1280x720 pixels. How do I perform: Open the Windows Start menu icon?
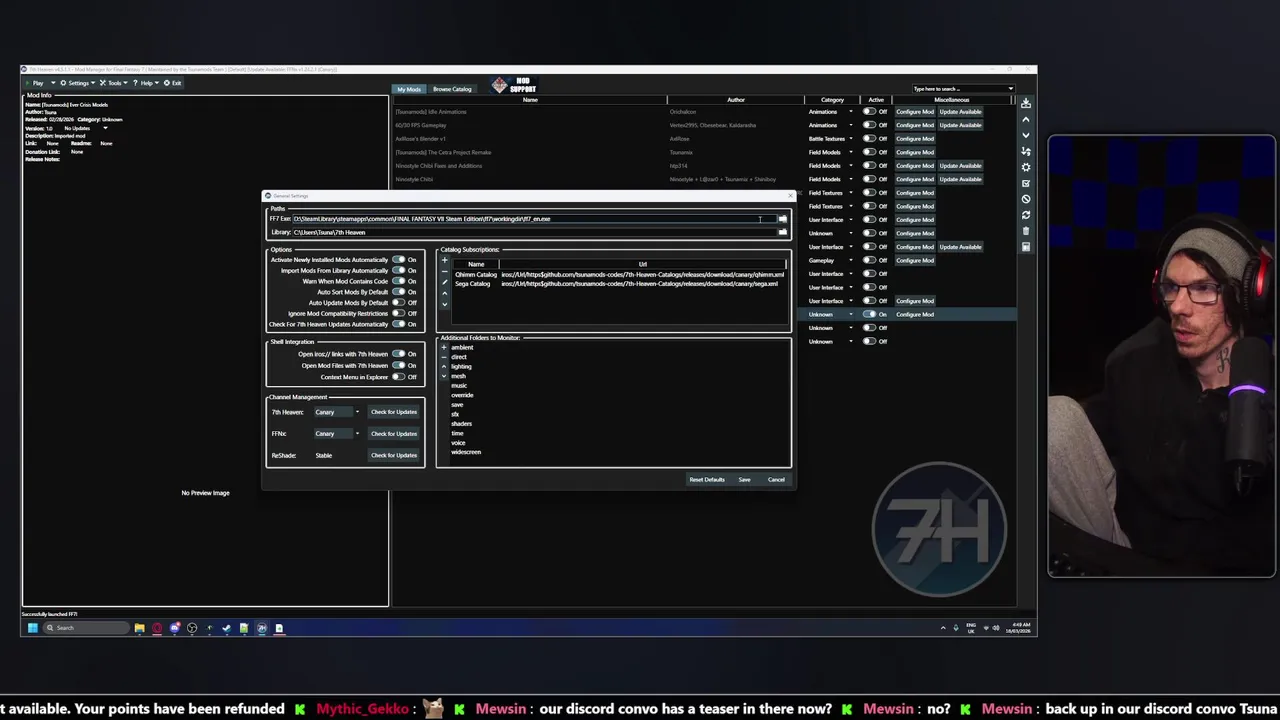click(32, 628)
